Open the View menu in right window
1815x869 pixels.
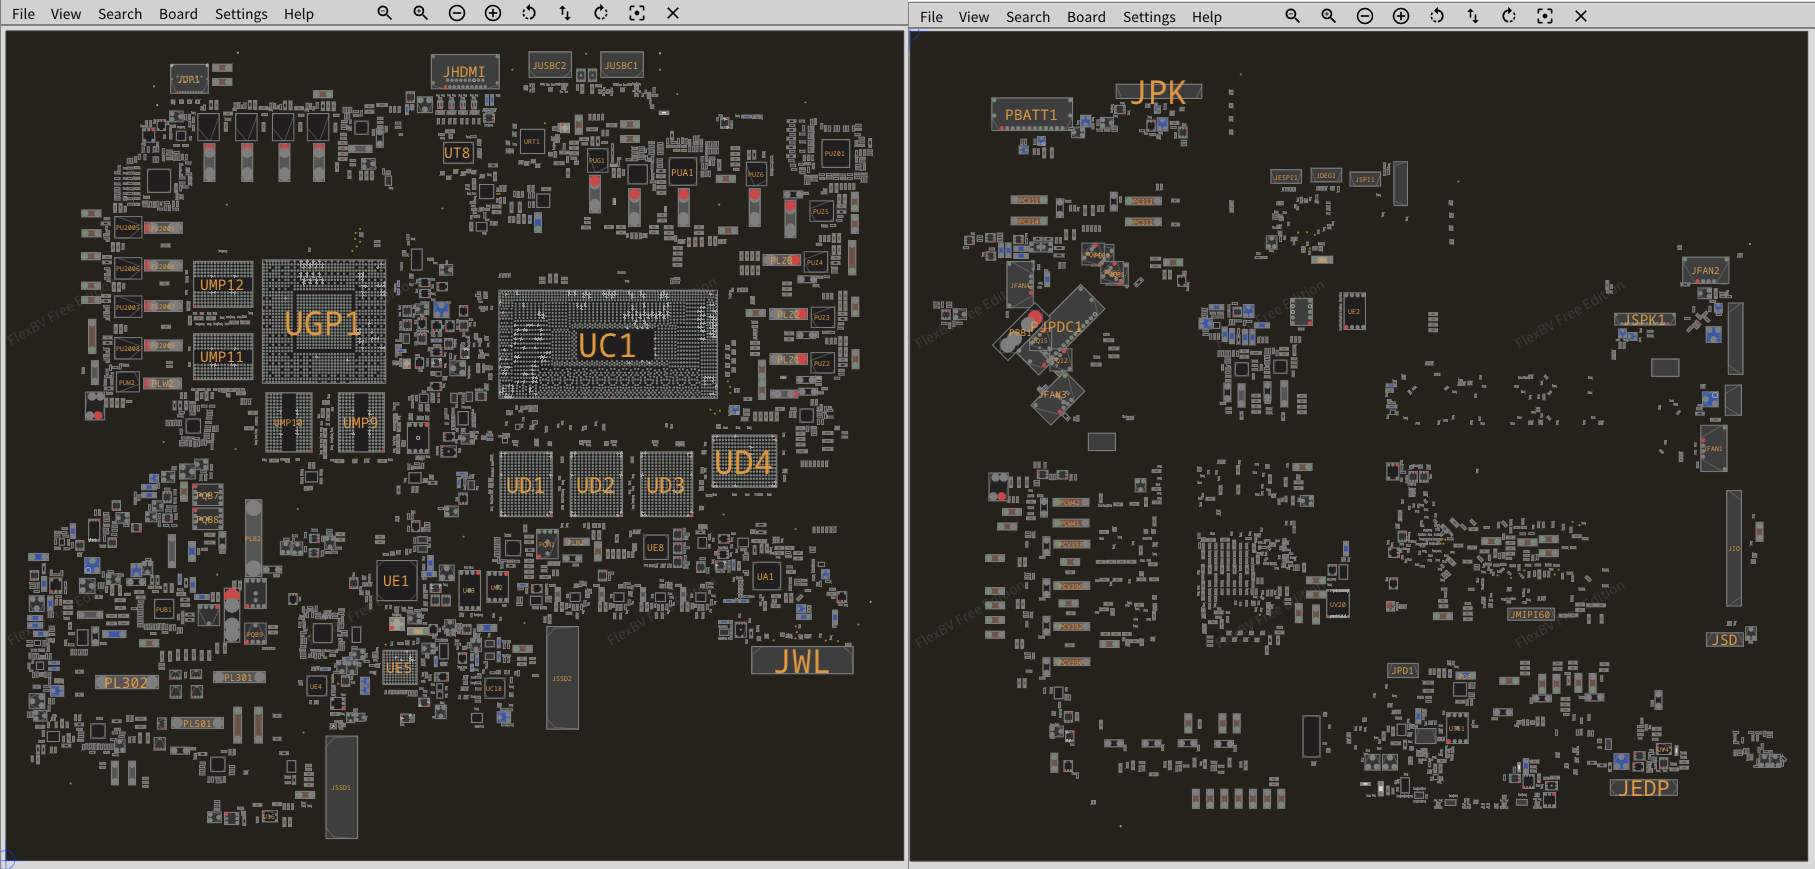(x=973, y=17)
